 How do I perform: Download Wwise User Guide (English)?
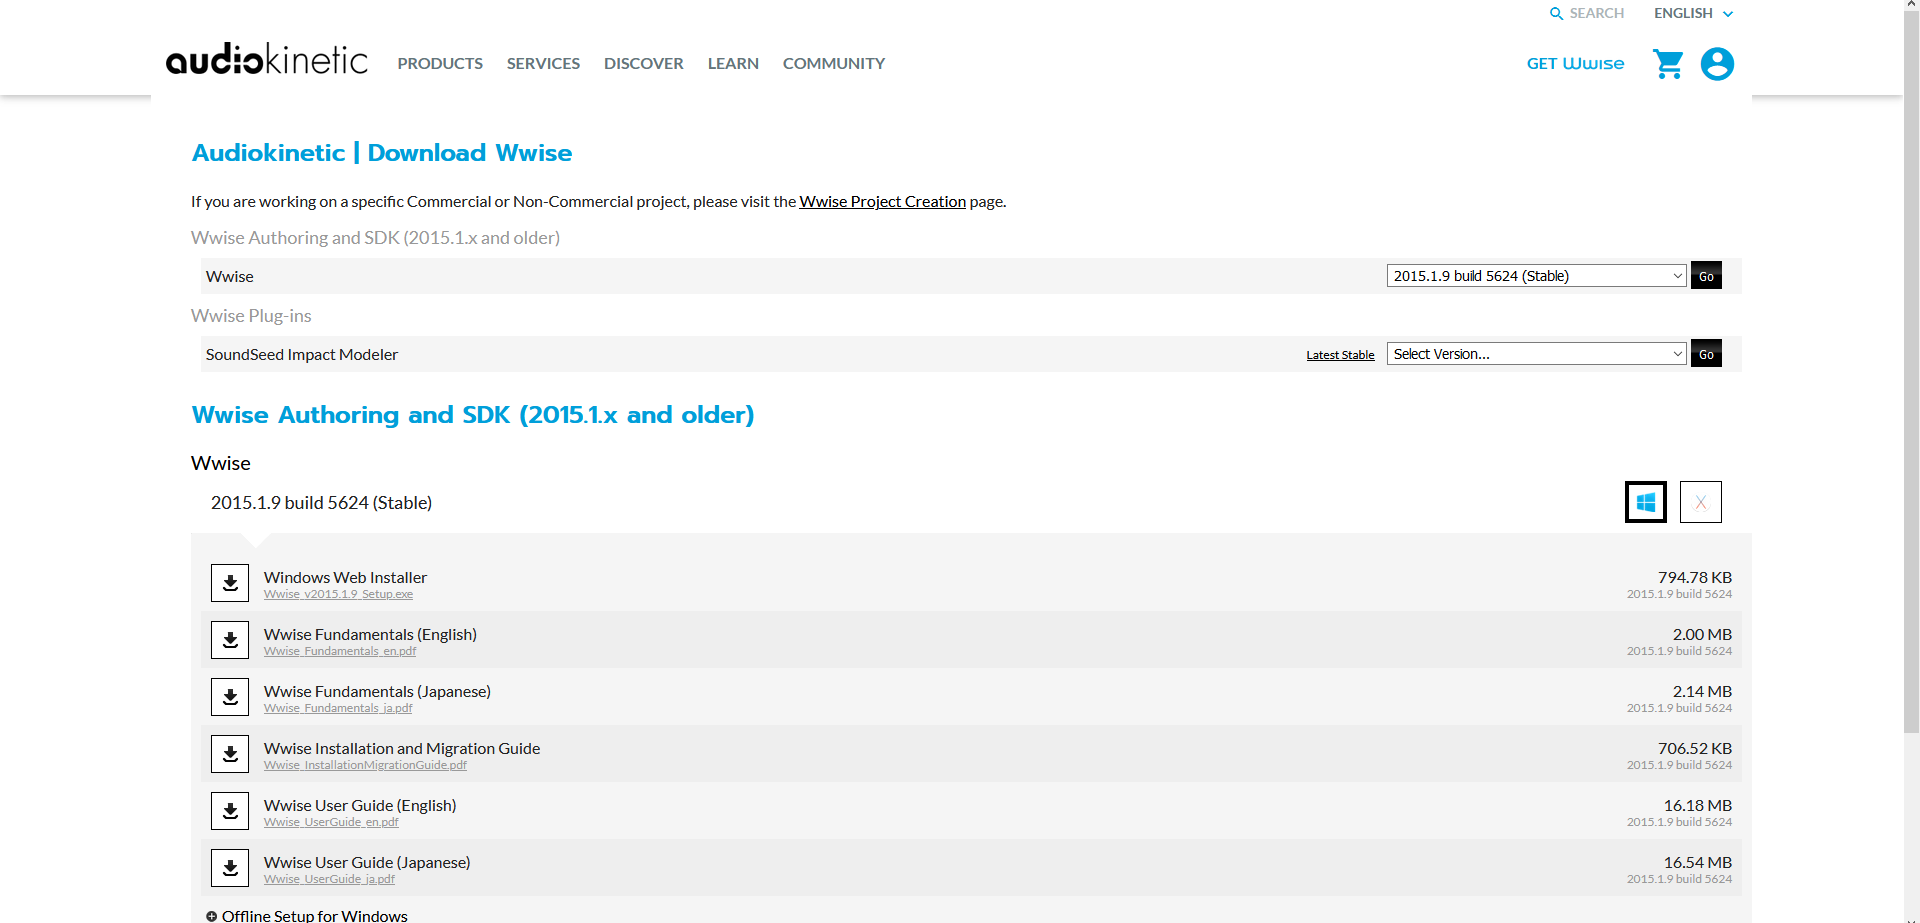(x=230, y=811)
